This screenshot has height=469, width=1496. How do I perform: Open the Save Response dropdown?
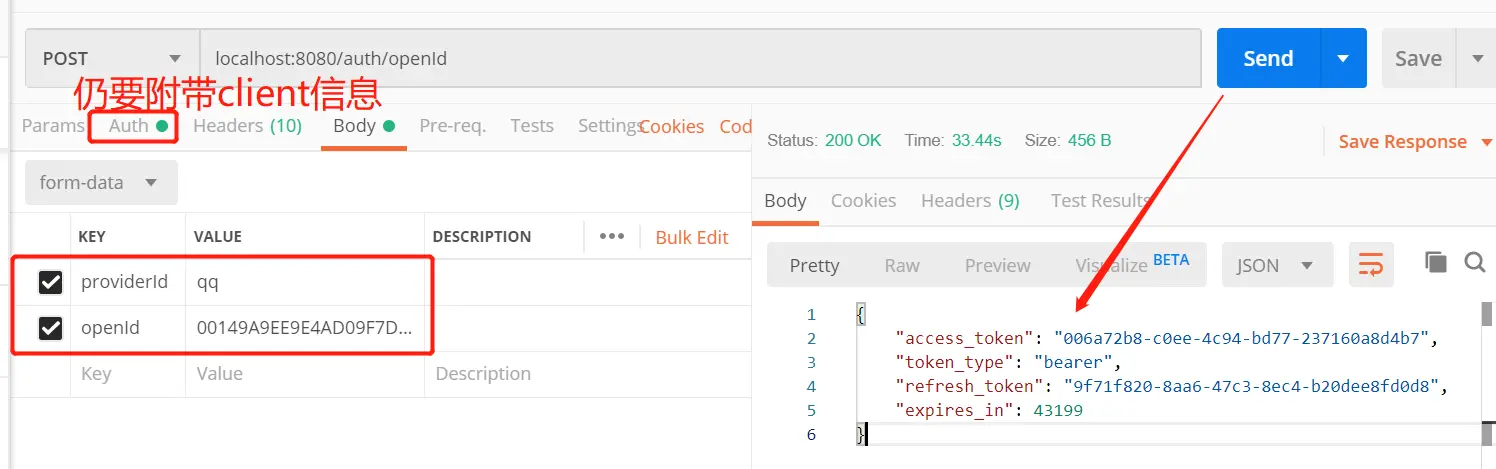[1402, 142]
